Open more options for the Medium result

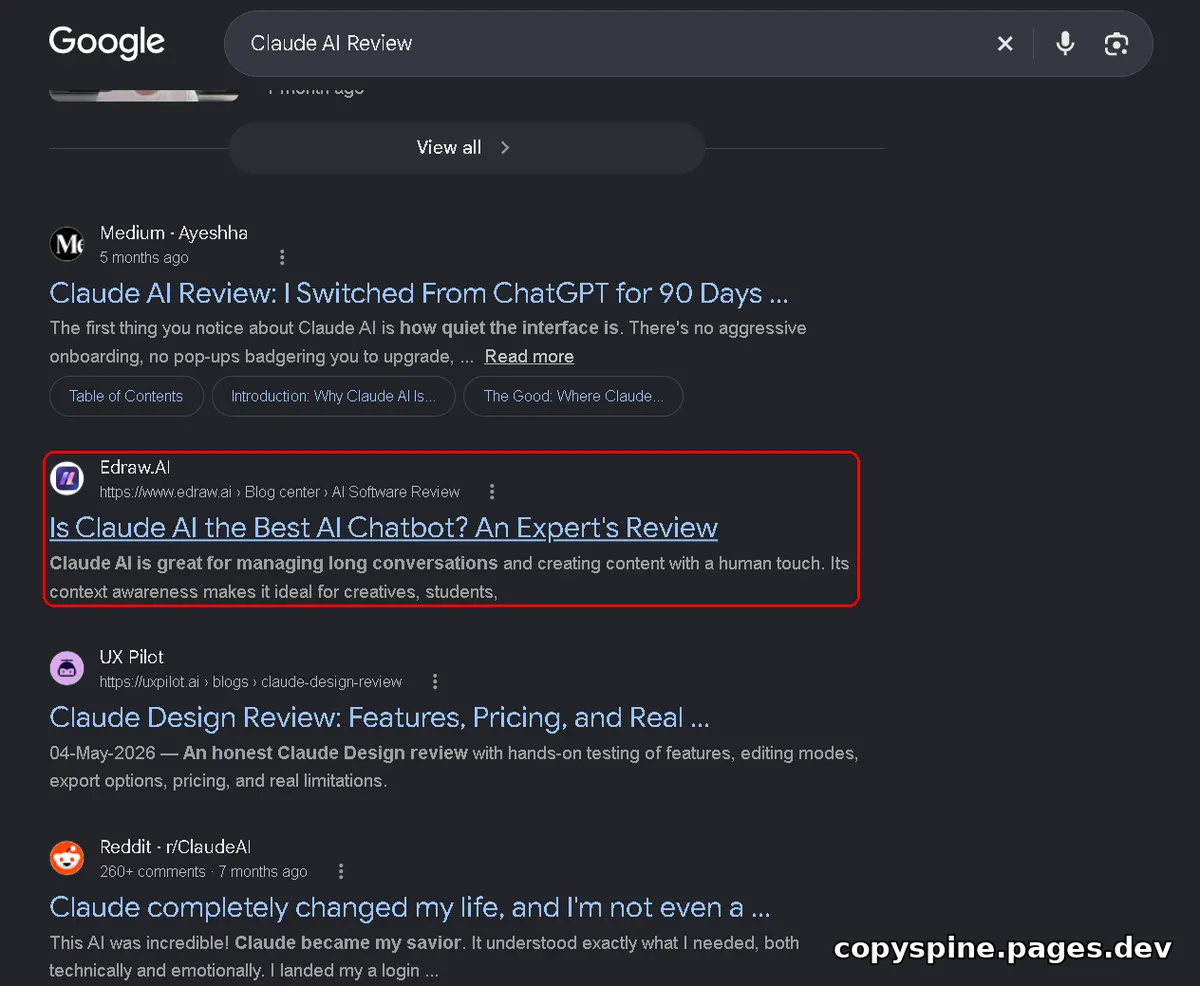pos(282,257)
